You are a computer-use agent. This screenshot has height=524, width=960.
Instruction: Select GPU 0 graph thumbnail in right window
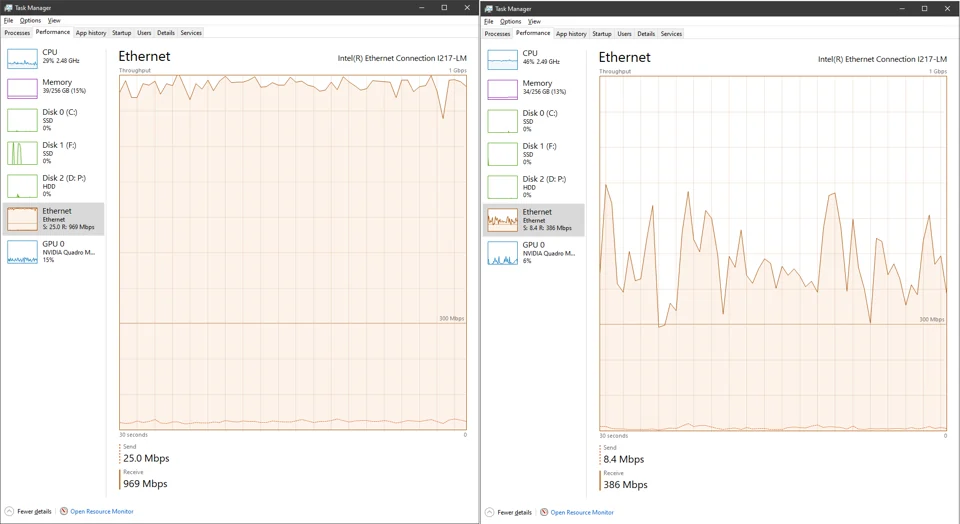coord(502,253)
